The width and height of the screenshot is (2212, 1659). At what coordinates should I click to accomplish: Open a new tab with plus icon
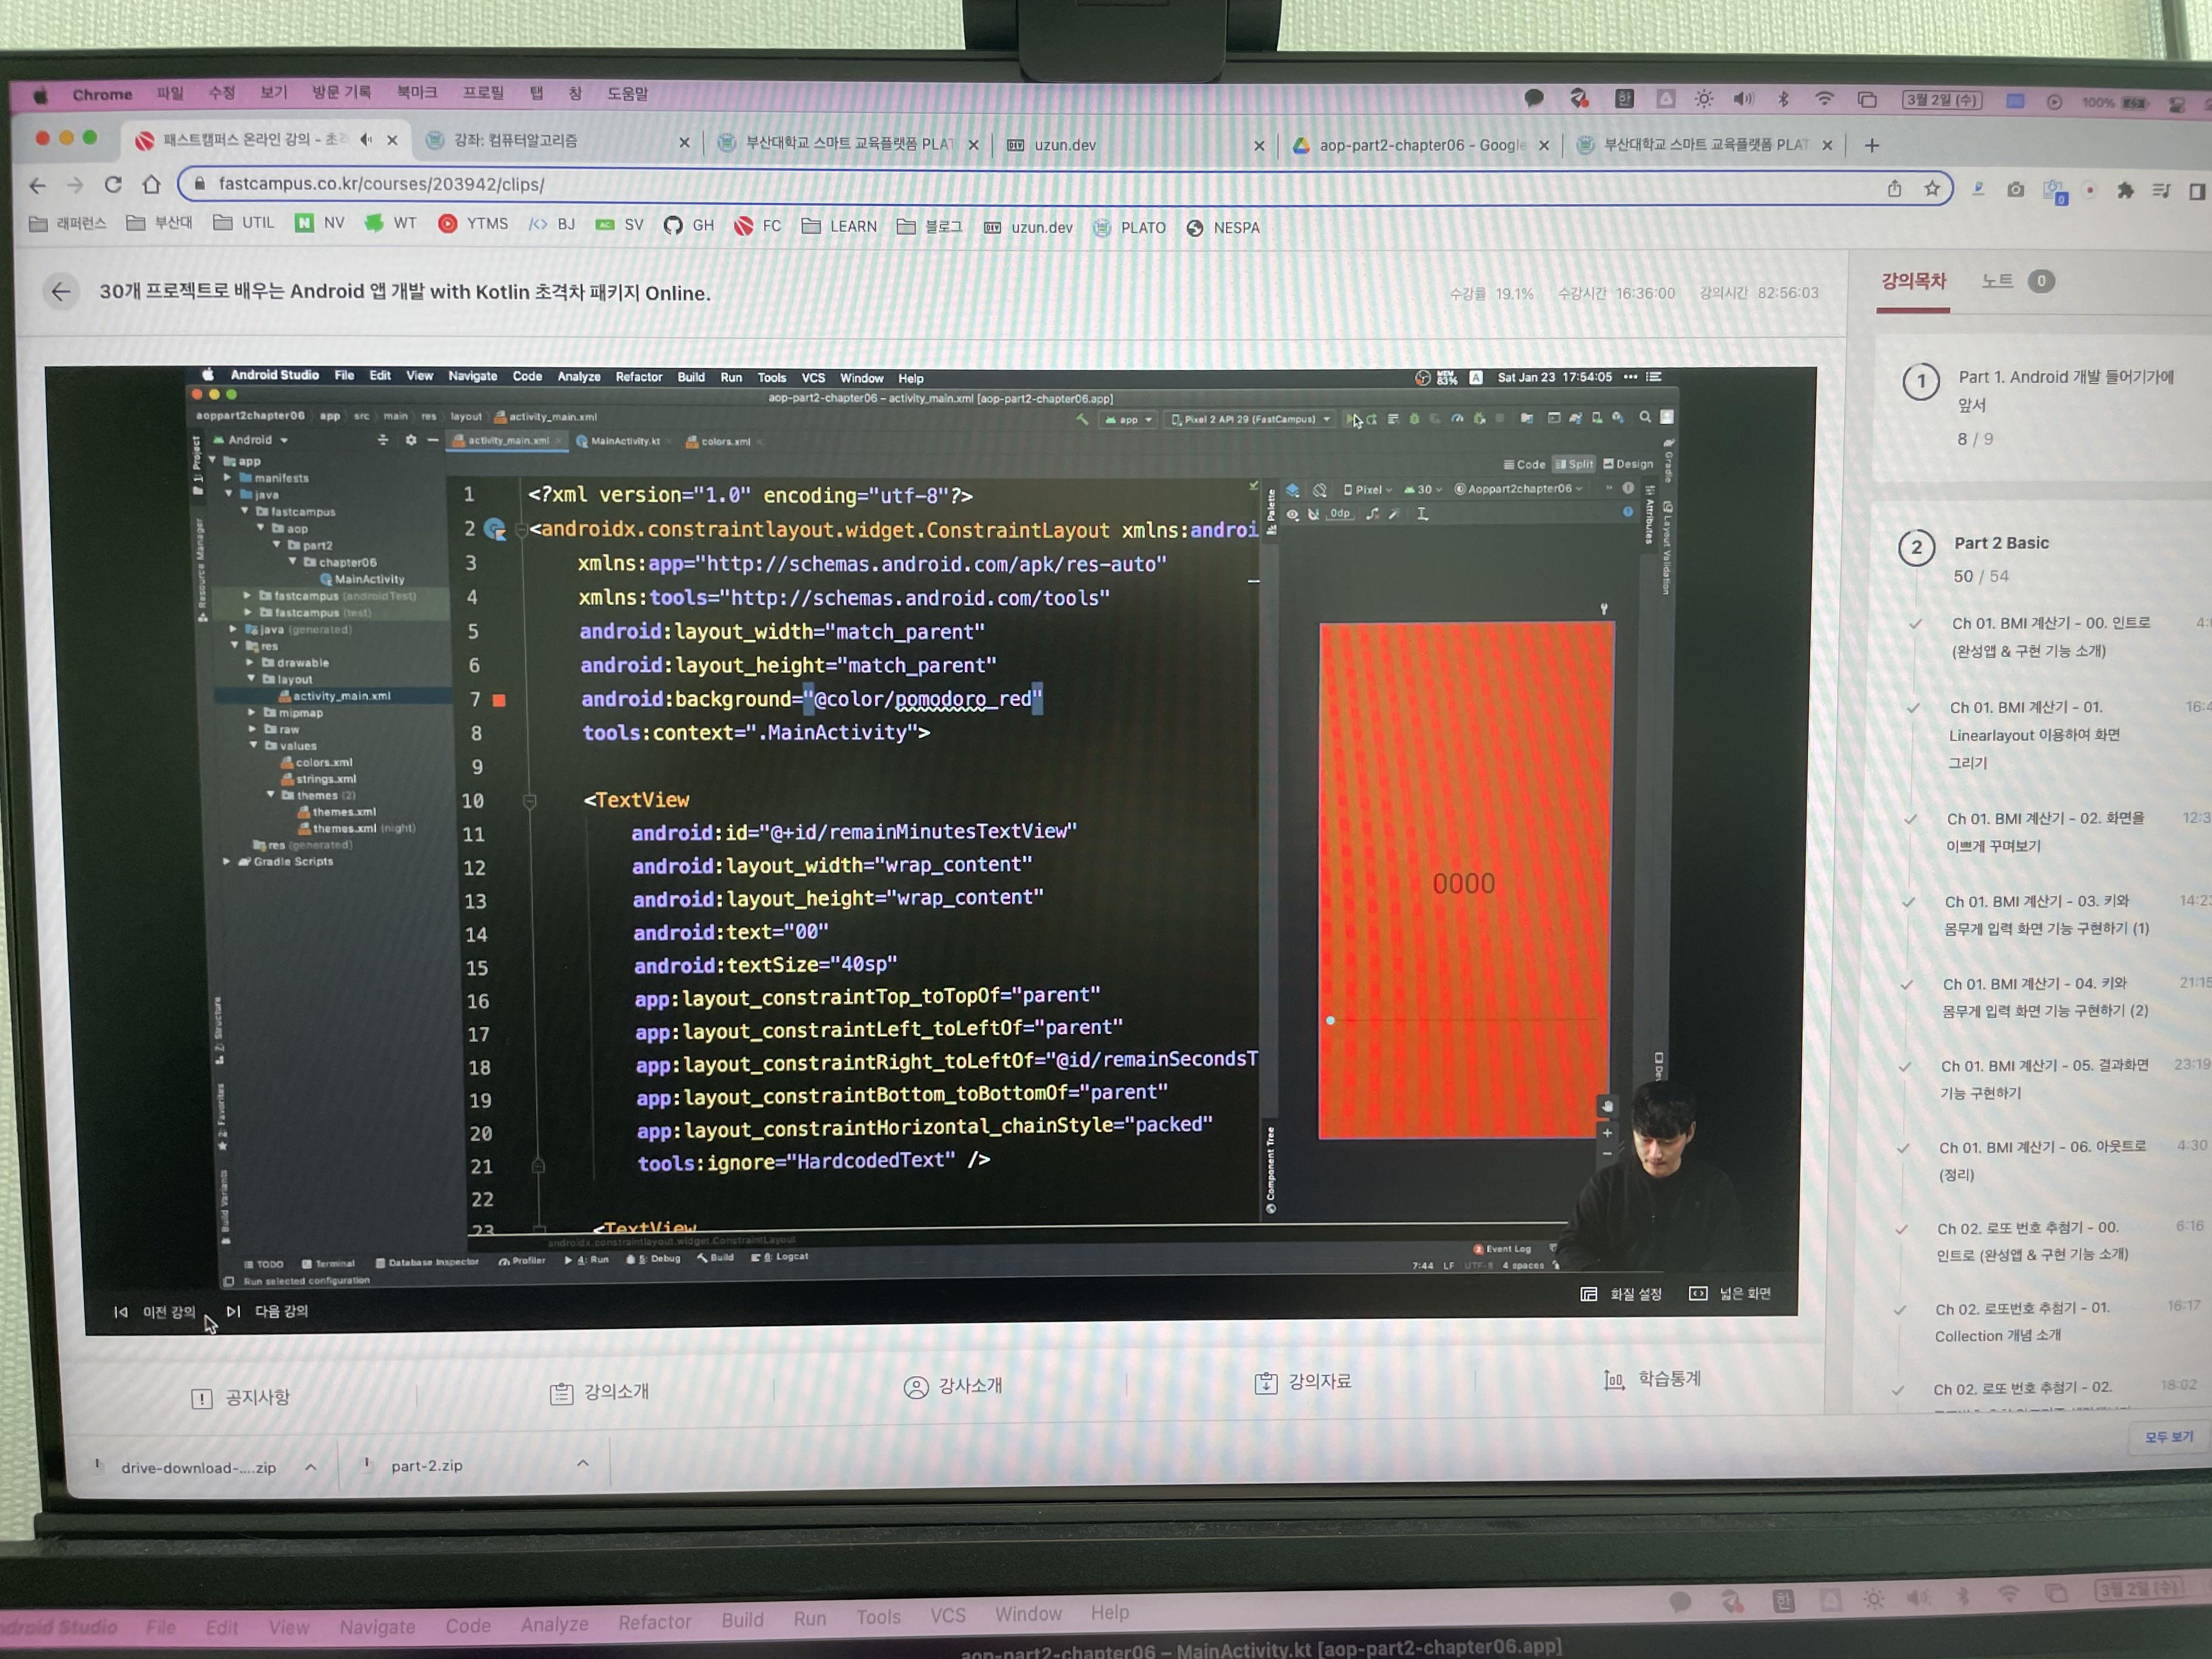pos(1872,145)
